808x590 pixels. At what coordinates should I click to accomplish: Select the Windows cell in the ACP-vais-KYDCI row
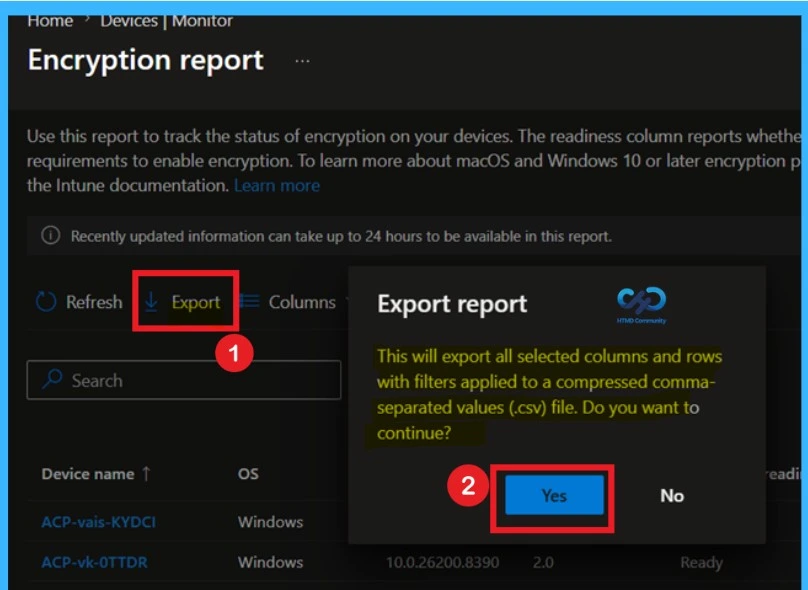click(x=271, y=522)
